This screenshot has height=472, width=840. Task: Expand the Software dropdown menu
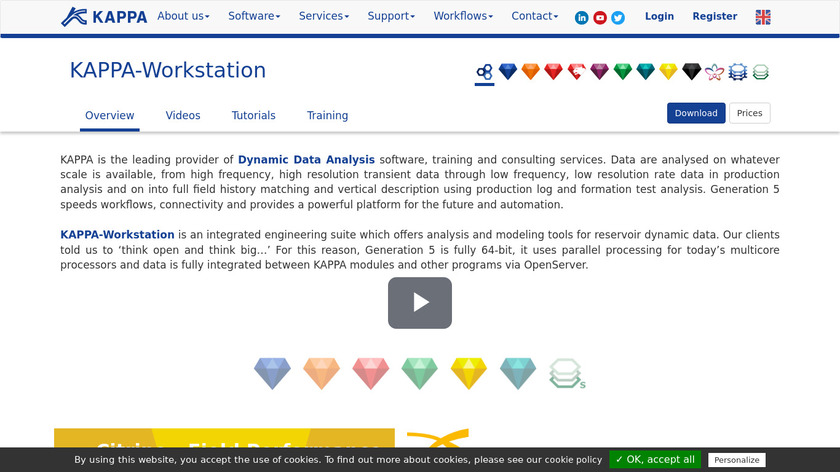(254, 16)
